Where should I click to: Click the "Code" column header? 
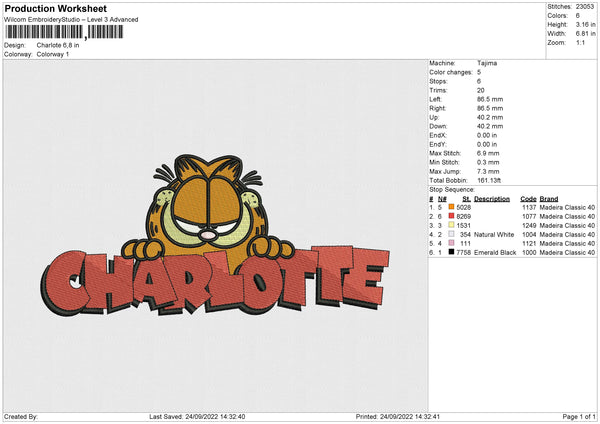528,199
